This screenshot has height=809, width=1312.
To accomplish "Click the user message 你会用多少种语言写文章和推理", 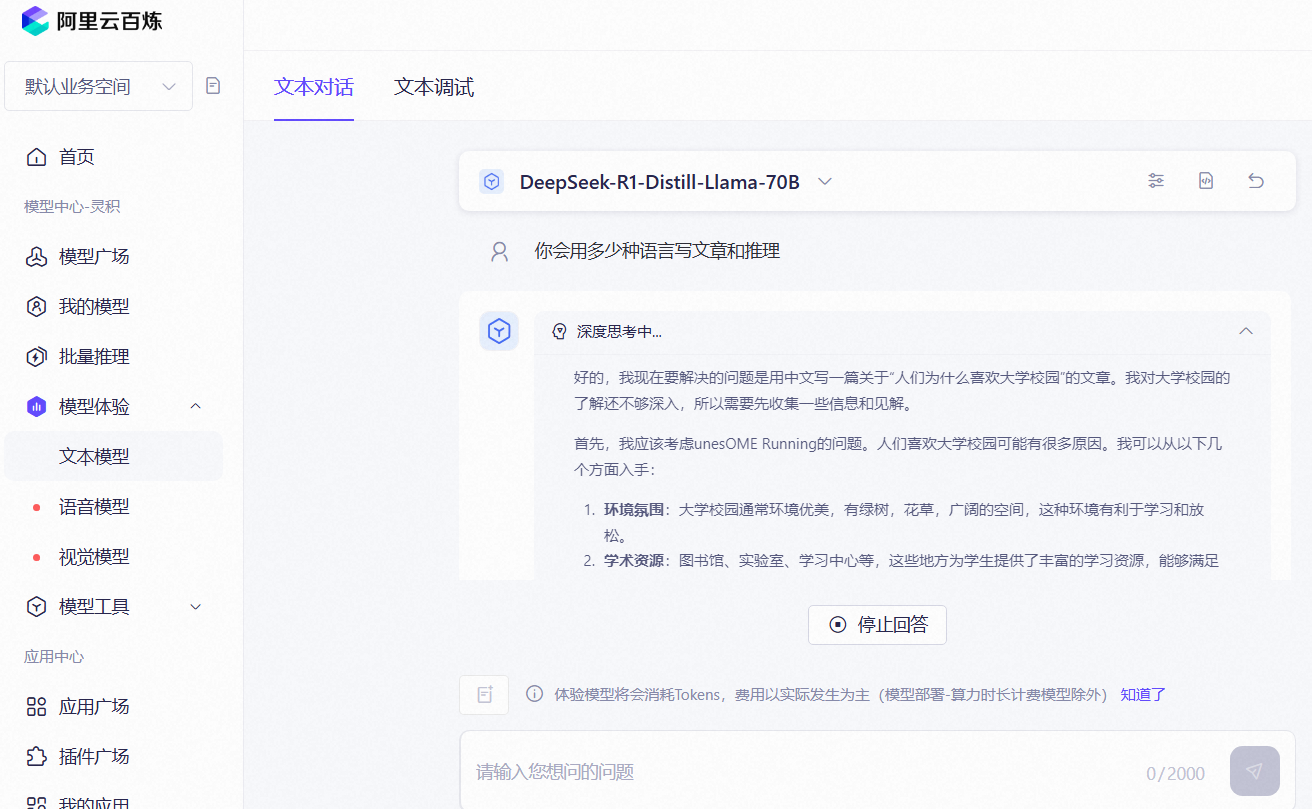I will point(657,251).
